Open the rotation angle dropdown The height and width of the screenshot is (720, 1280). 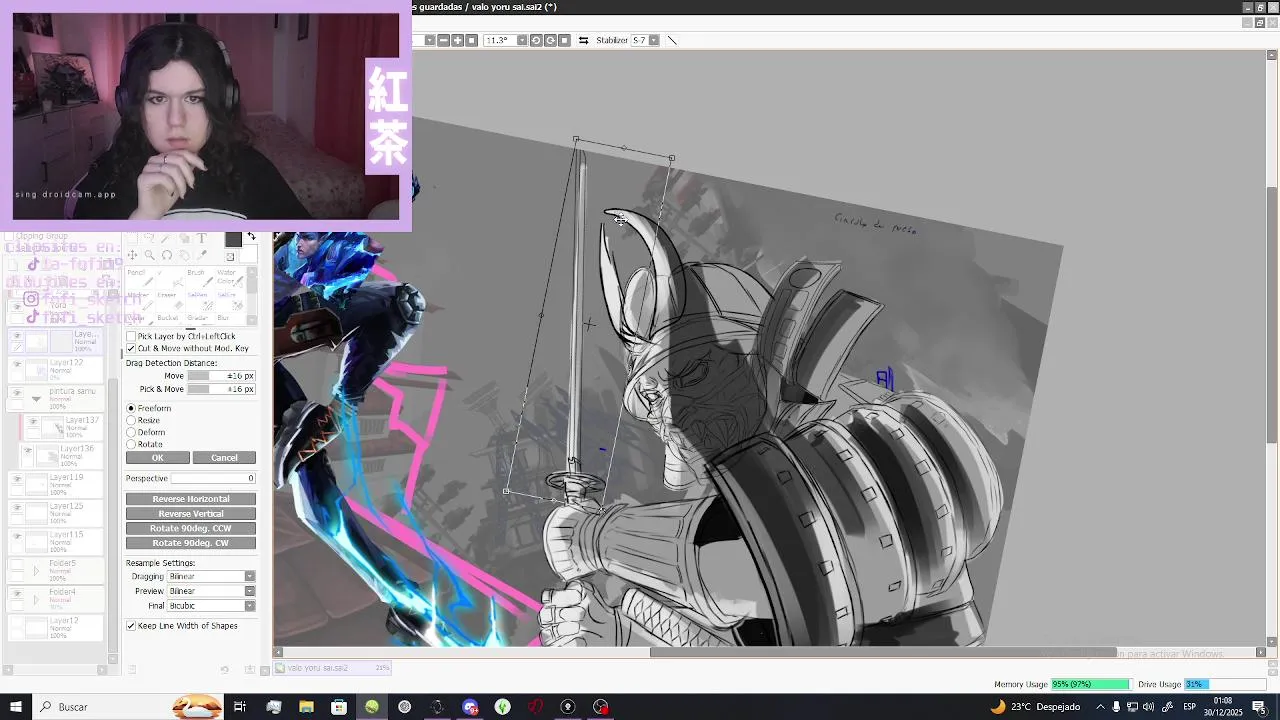(522, 40)
